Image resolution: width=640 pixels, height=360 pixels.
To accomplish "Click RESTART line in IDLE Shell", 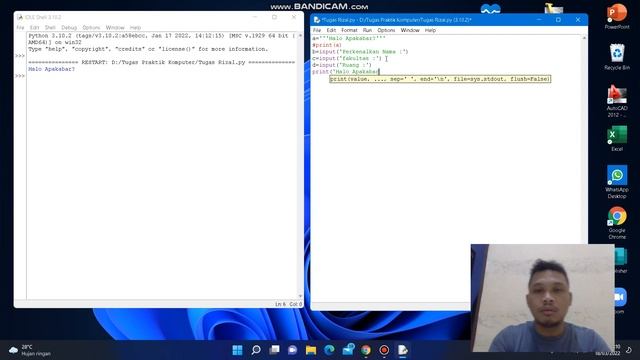I will coord(161,62).
